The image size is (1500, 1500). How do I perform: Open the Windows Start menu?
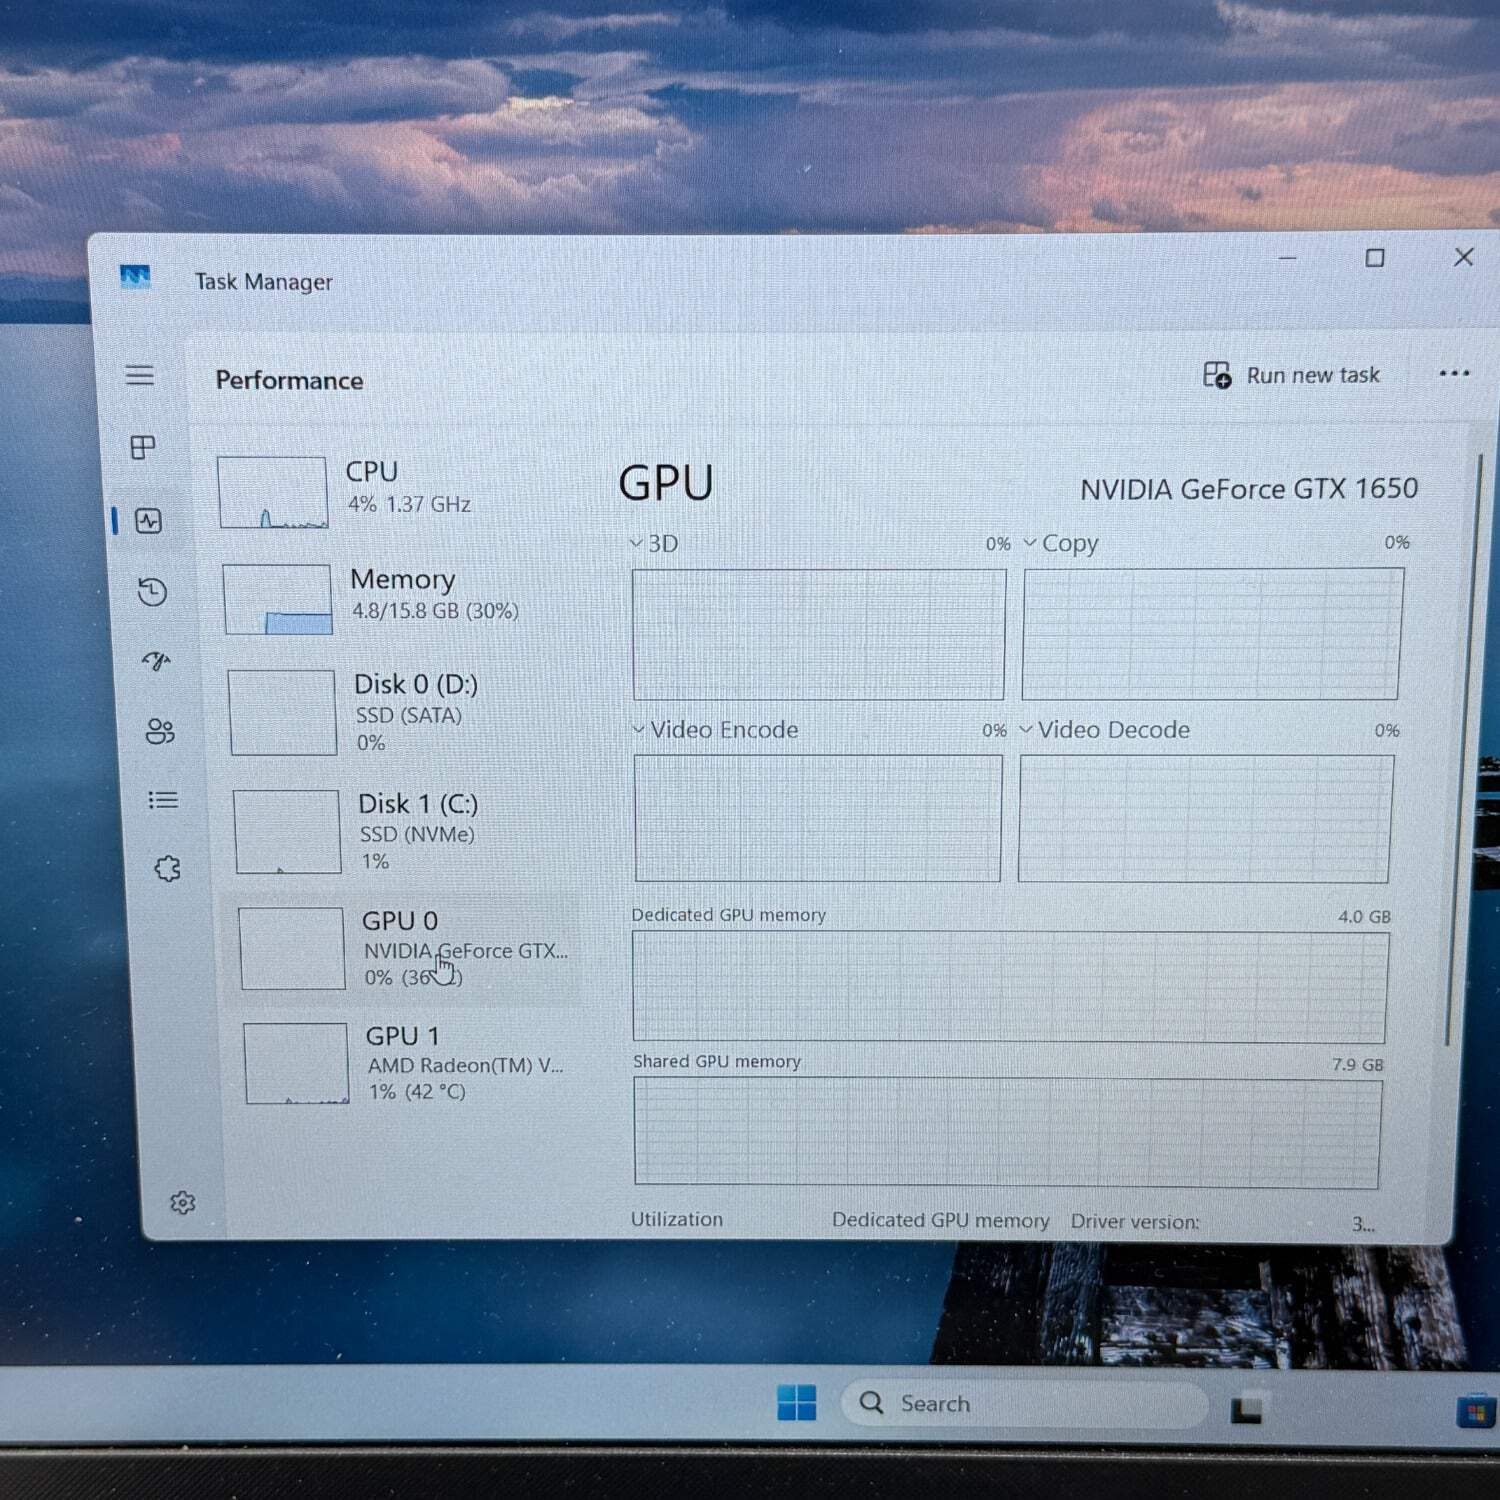pyautogui.click(x=797, y=1403)
